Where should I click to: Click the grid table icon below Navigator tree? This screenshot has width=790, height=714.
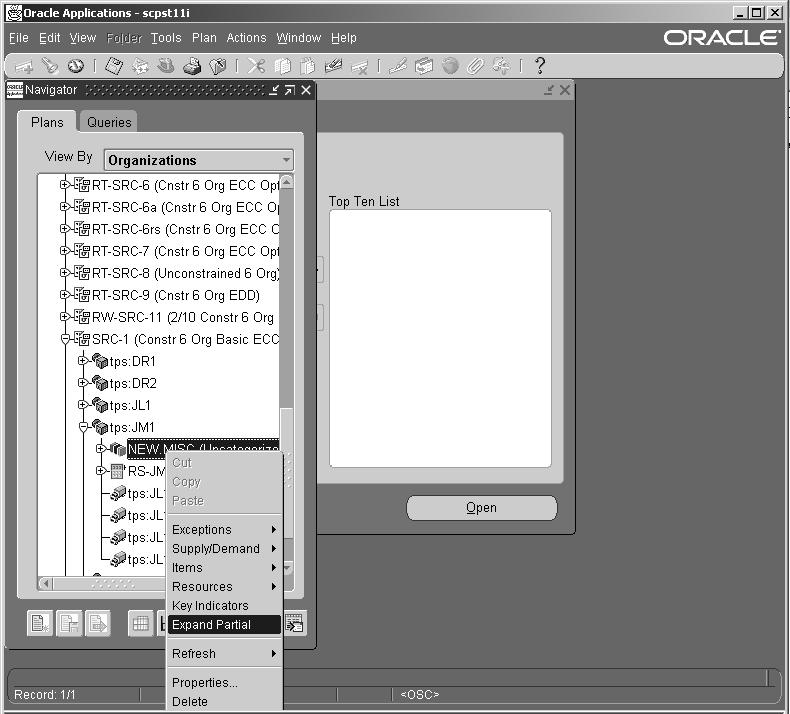tap(141, 624)
